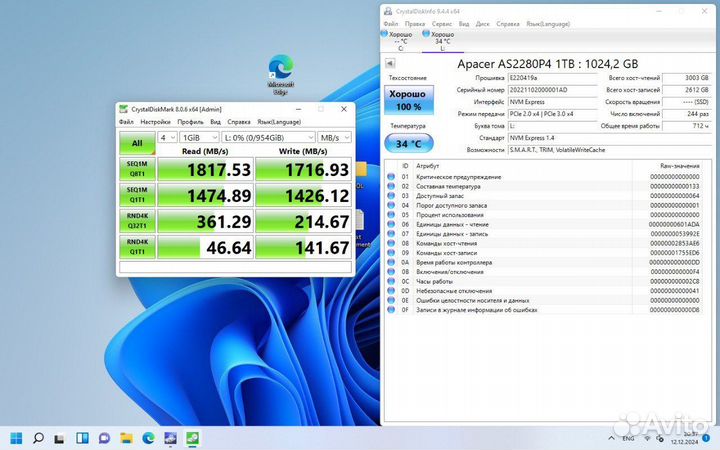Click the CrystalDiskInfo title bar app icon

point(388,11)
